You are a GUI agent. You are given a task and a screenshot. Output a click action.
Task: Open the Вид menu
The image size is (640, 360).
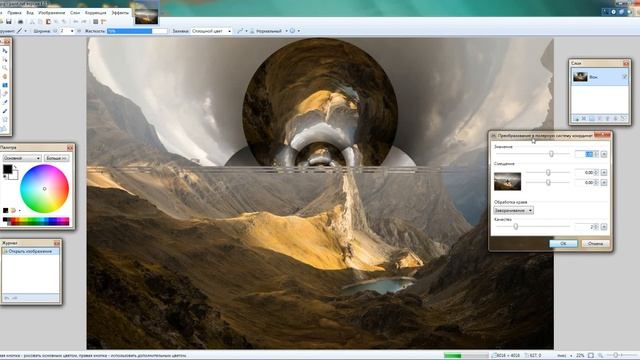click(x=30, y=13)
